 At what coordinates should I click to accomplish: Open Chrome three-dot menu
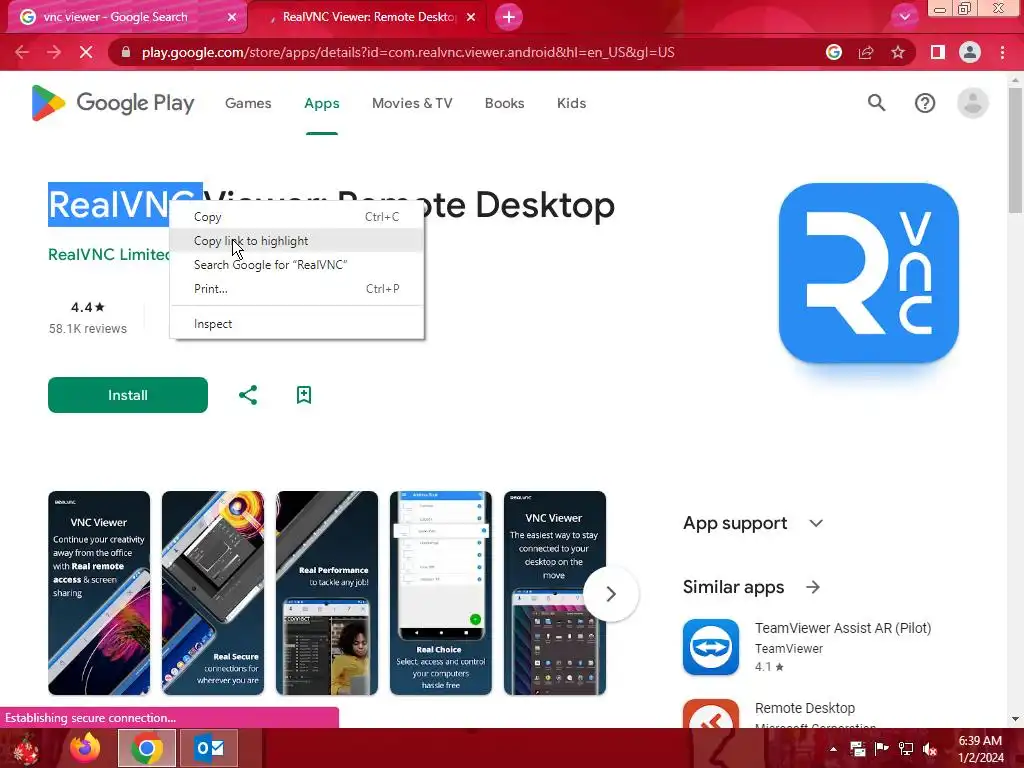[1002, 52]
